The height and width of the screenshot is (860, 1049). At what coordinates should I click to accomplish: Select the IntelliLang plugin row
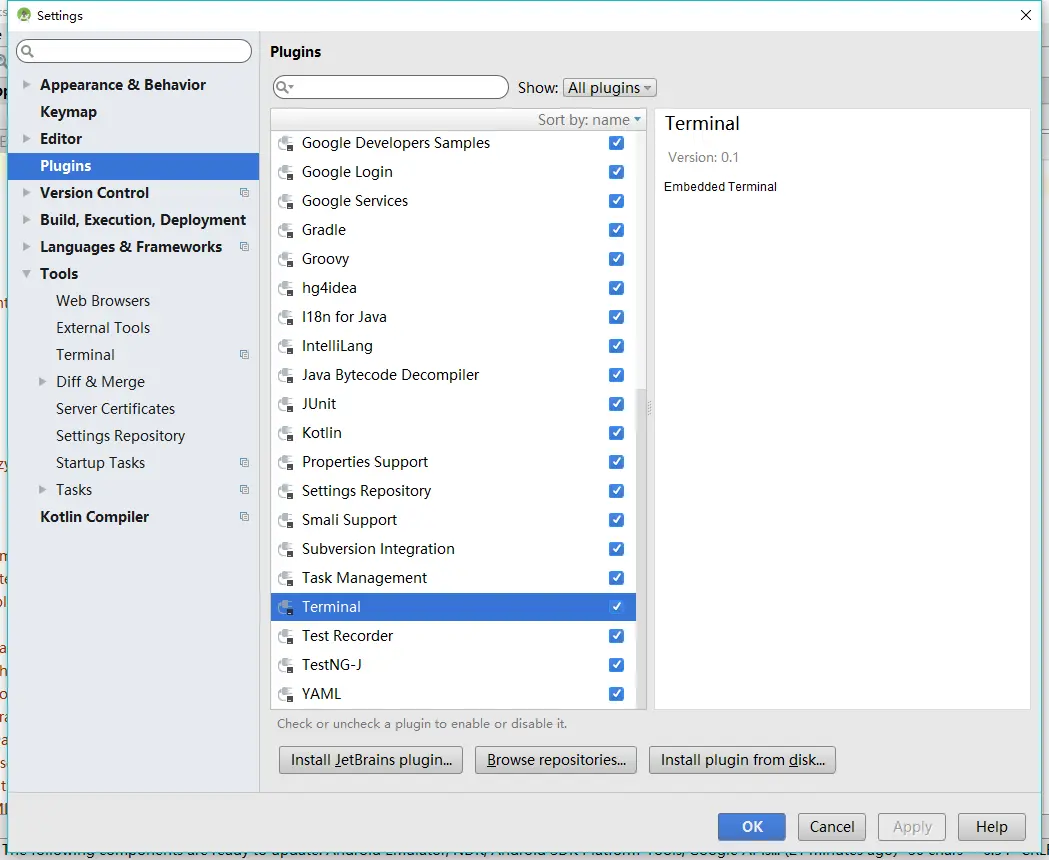click(453, 346)
